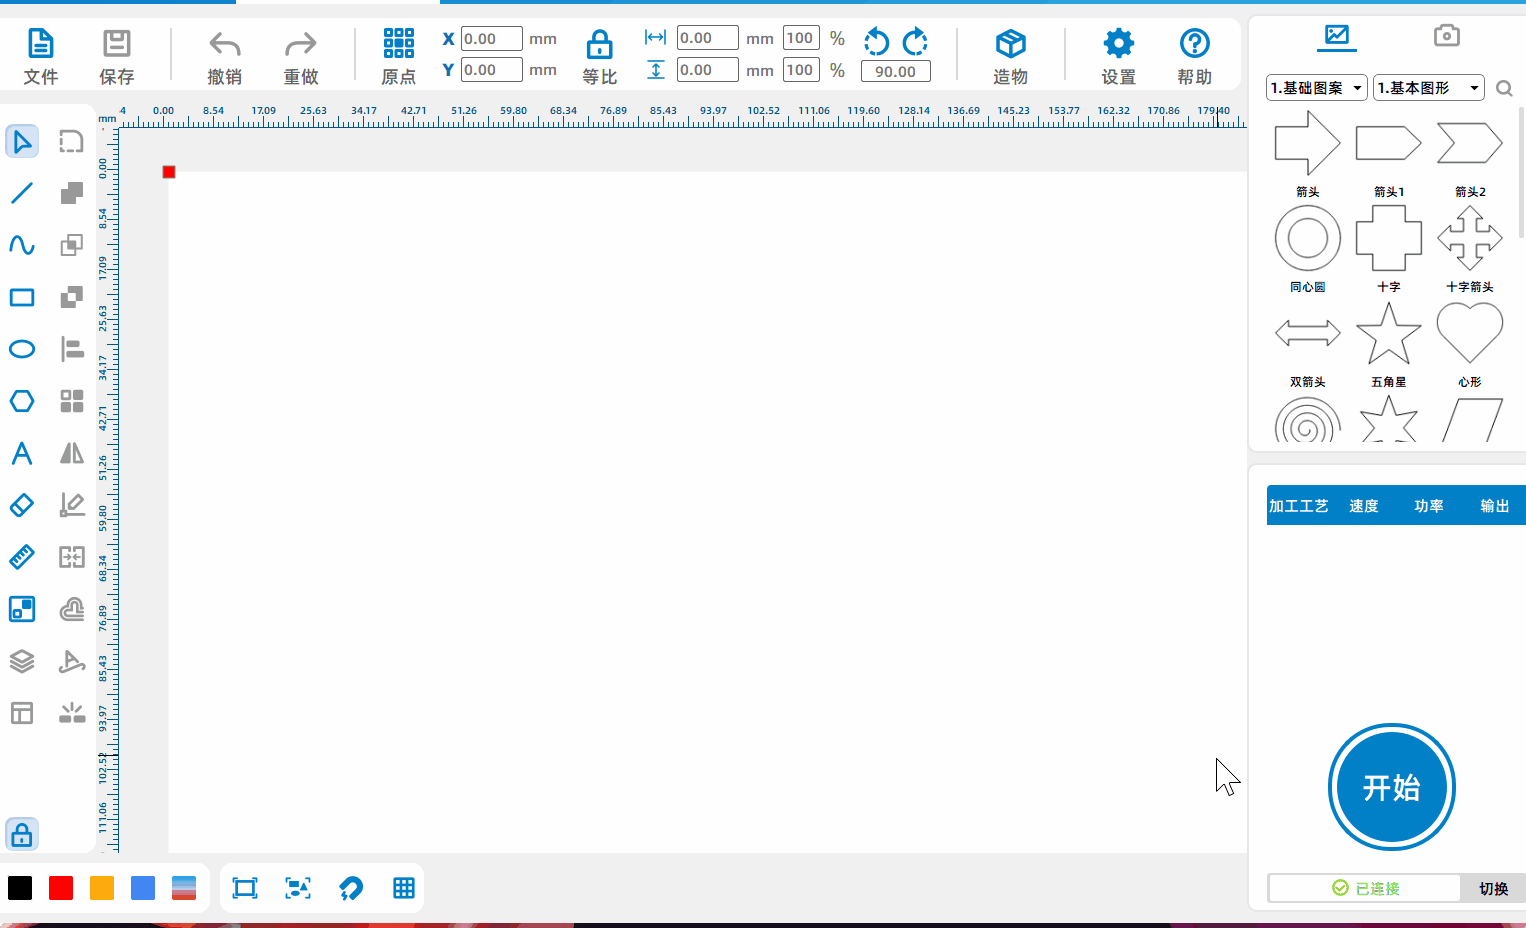Open the 造物 cube icon
The image size is (1526, 928).
click(x=1010, y=43)
